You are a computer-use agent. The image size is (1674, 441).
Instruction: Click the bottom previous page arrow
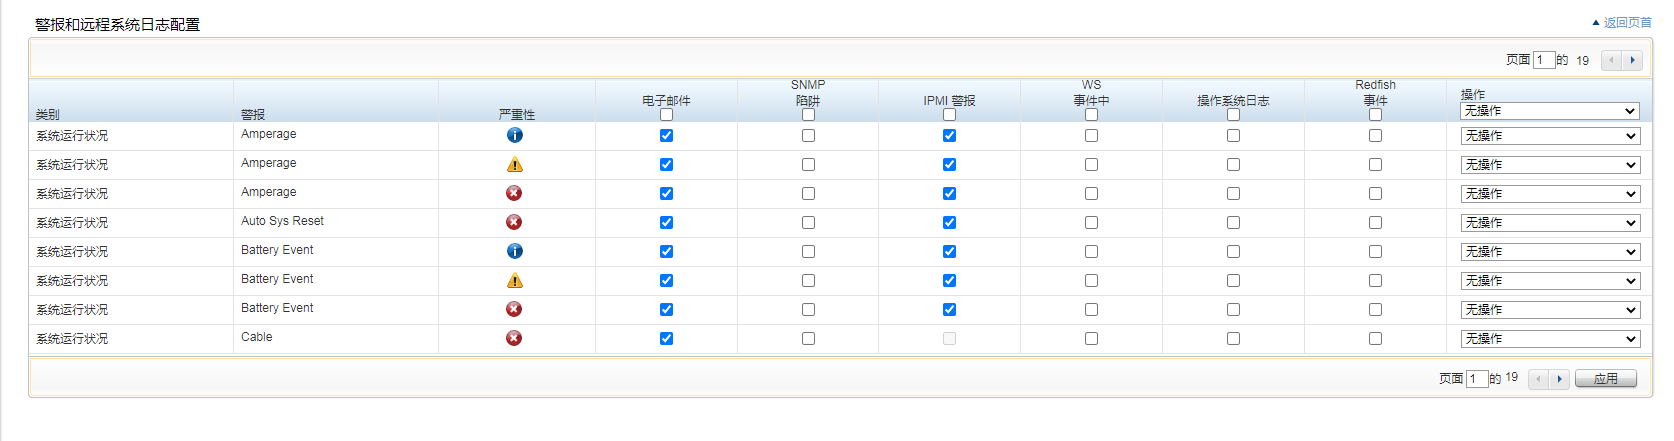point(1539,379)
